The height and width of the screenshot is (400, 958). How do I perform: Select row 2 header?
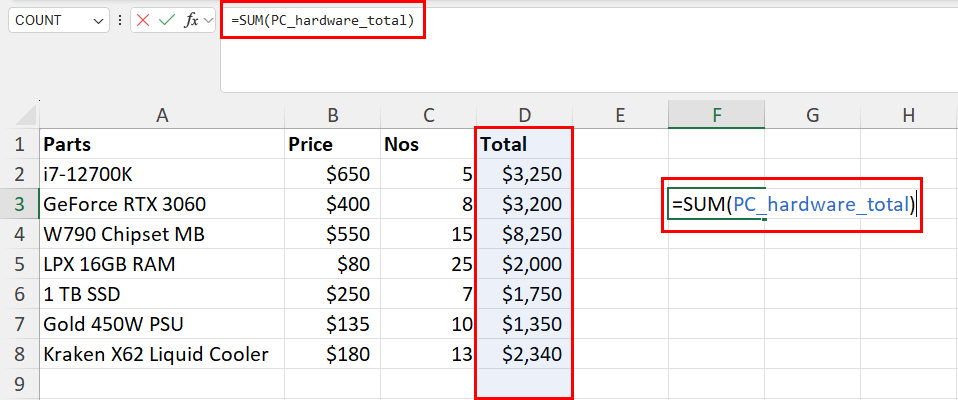pos(20,174)
